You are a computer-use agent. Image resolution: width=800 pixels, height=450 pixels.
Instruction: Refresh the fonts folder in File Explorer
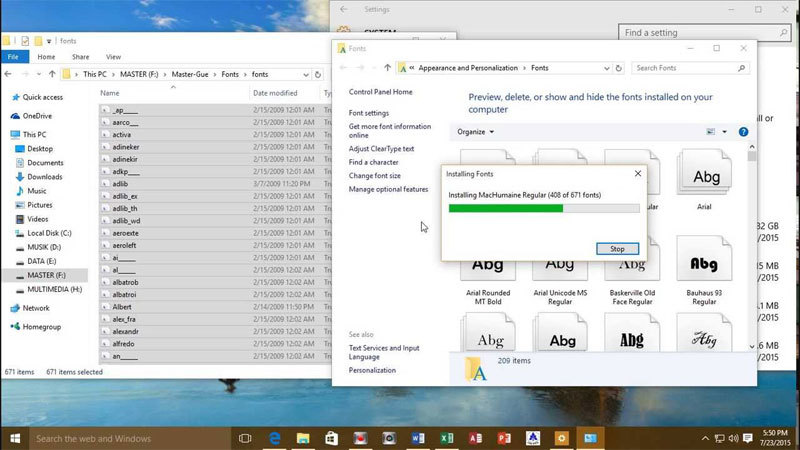coord(316,74)
